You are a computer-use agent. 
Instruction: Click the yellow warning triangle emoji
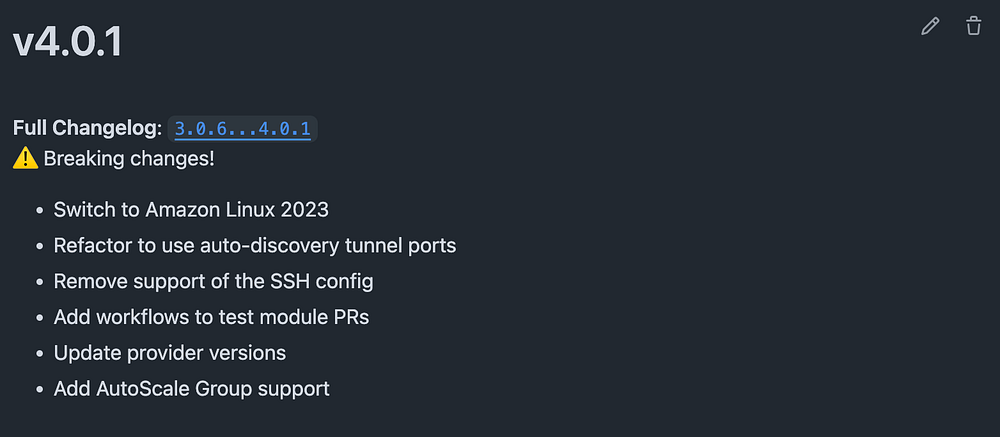[x=26, y=159]
